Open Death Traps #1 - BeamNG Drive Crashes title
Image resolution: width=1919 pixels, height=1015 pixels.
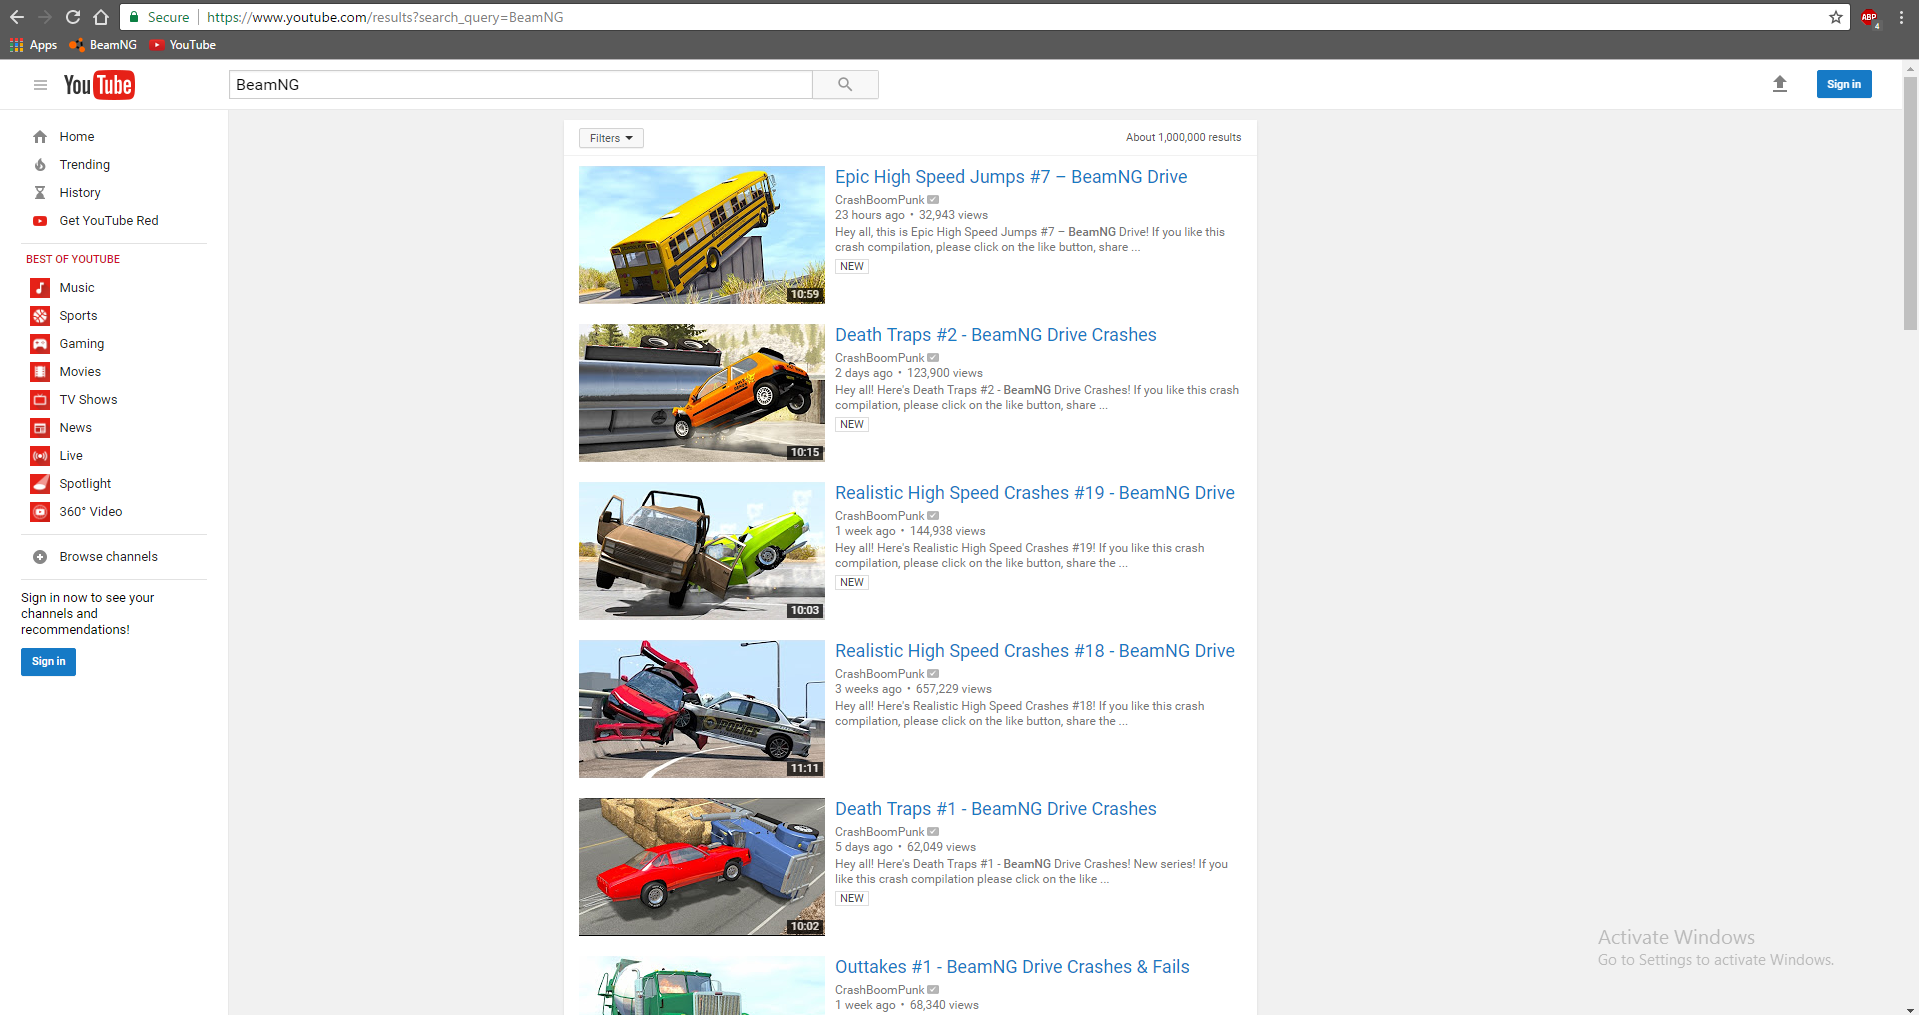click(995, 809)
